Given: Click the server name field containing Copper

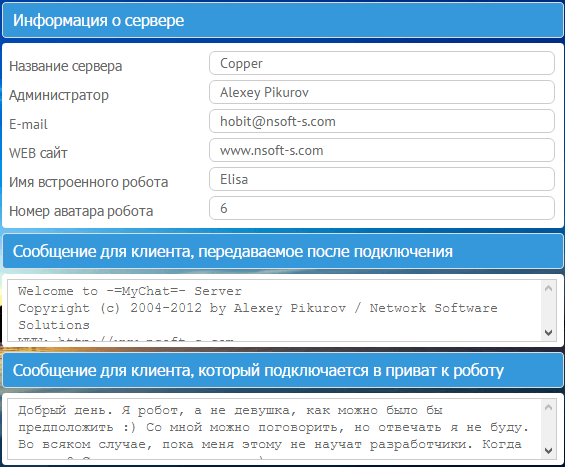Looking at the screenshot, I should (382, 63).
